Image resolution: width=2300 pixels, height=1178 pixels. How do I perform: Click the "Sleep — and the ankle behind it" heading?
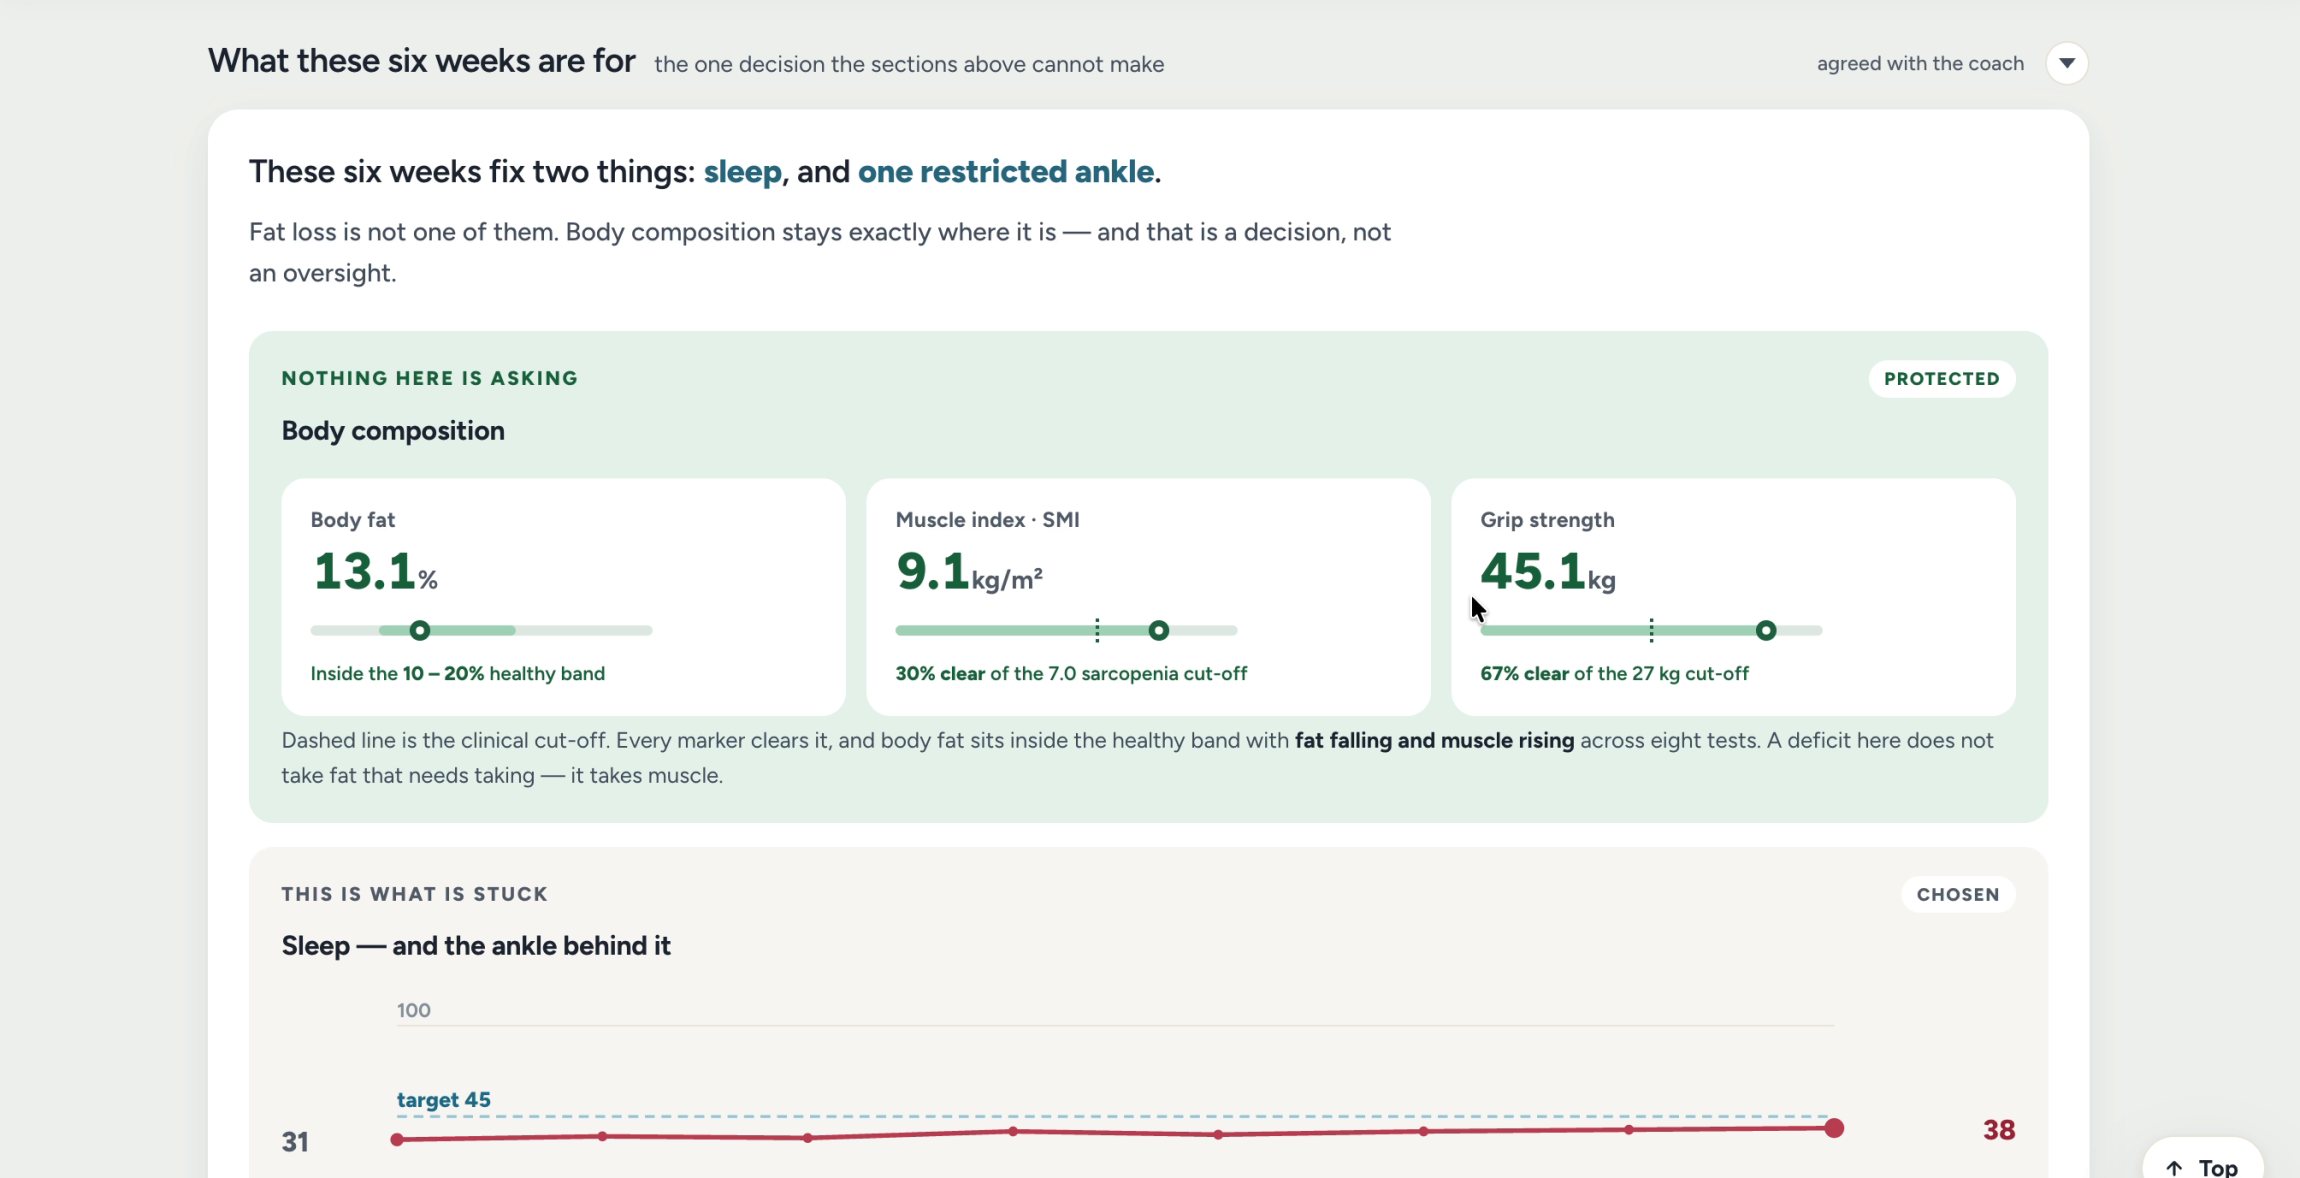[476, 946]
